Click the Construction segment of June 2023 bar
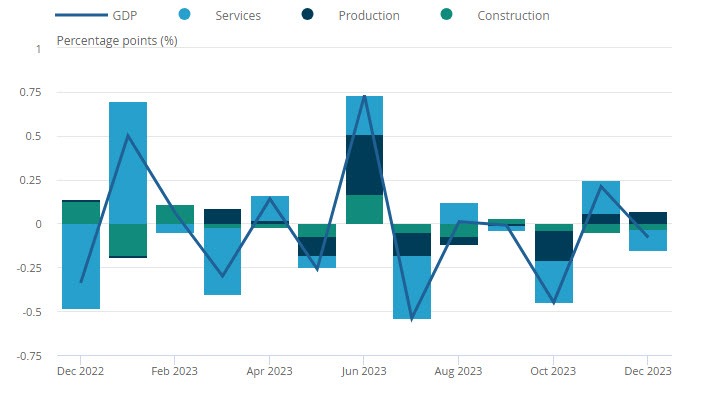Image resolution: width=725 pixels, height=399 pixels. coord(364,209)
